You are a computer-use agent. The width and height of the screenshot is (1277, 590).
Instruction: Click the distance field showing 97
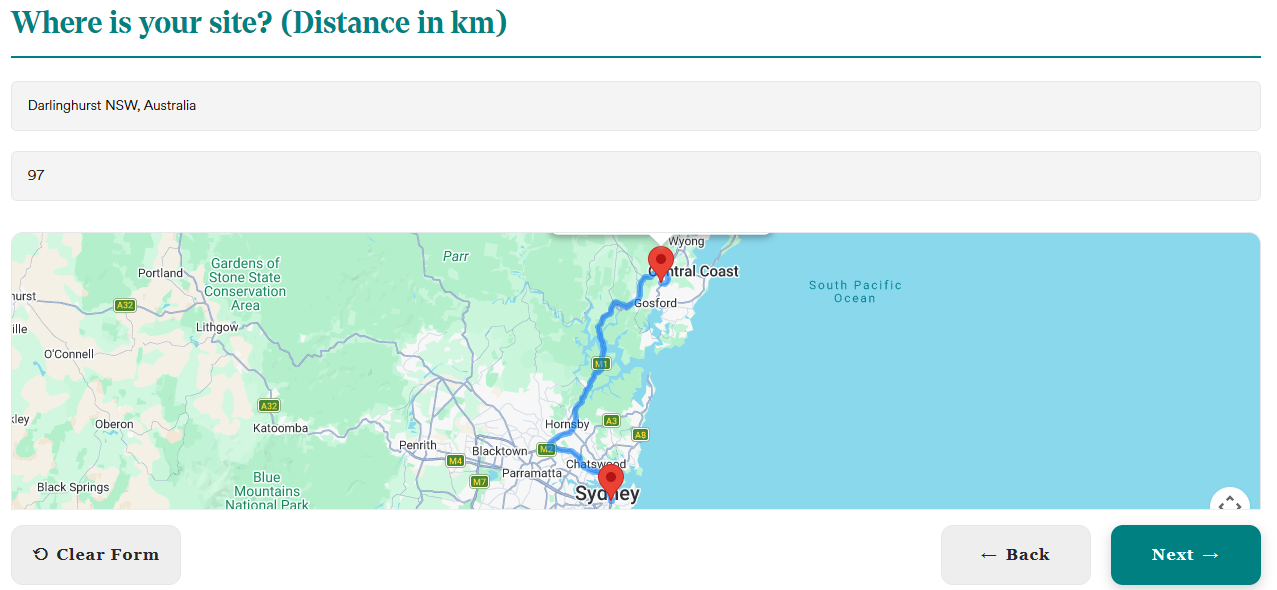[x=635, y=176]
